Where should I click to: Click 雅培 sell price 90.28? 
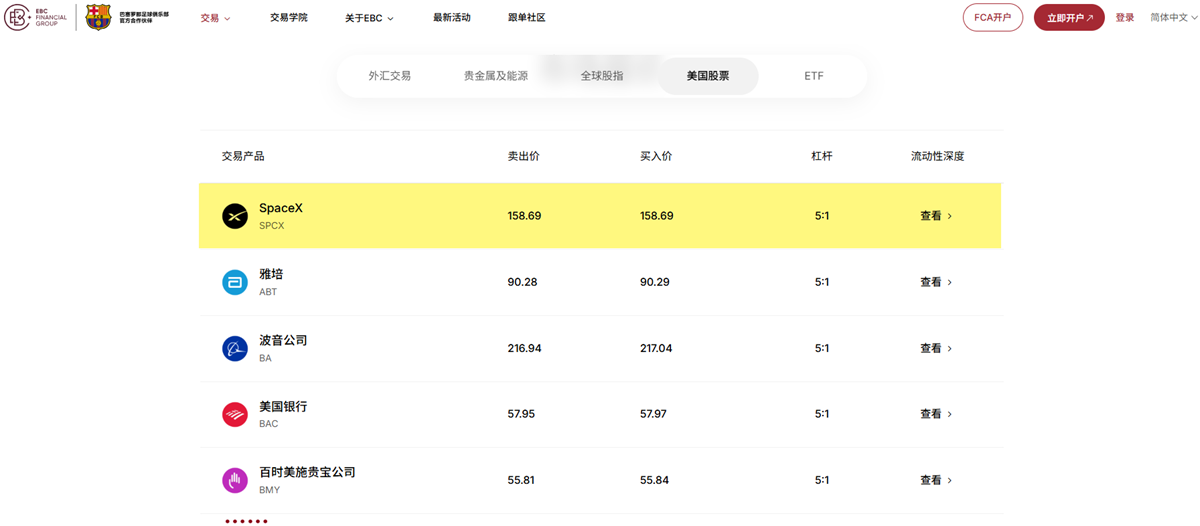coord(522,282)
